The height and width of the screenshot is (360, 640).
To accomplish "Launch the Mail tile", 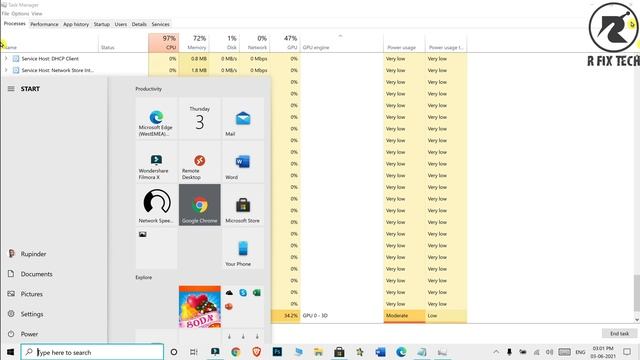I will point(243,118).
